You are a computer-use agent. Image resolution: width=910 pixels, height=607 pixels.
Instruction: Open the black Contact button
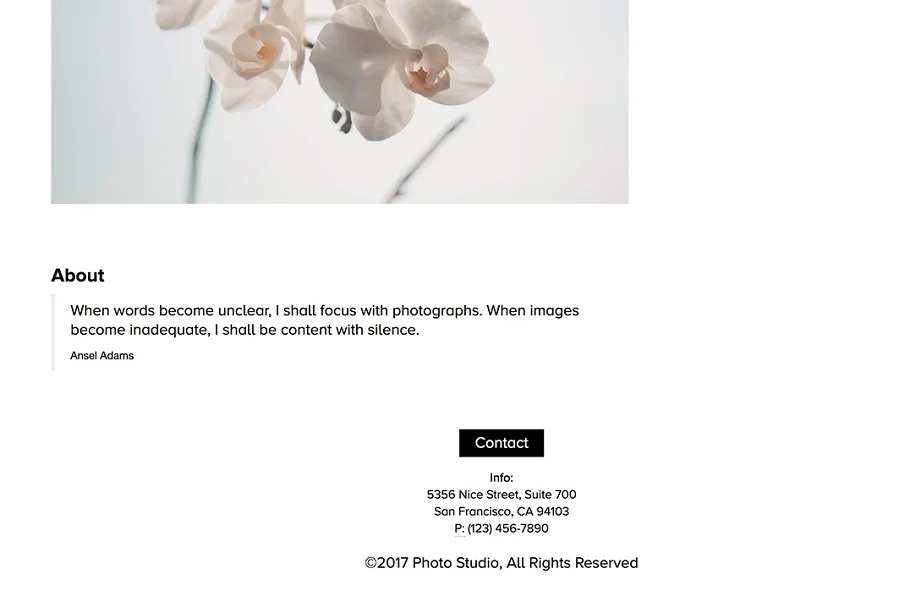click(x=501, y=443)
